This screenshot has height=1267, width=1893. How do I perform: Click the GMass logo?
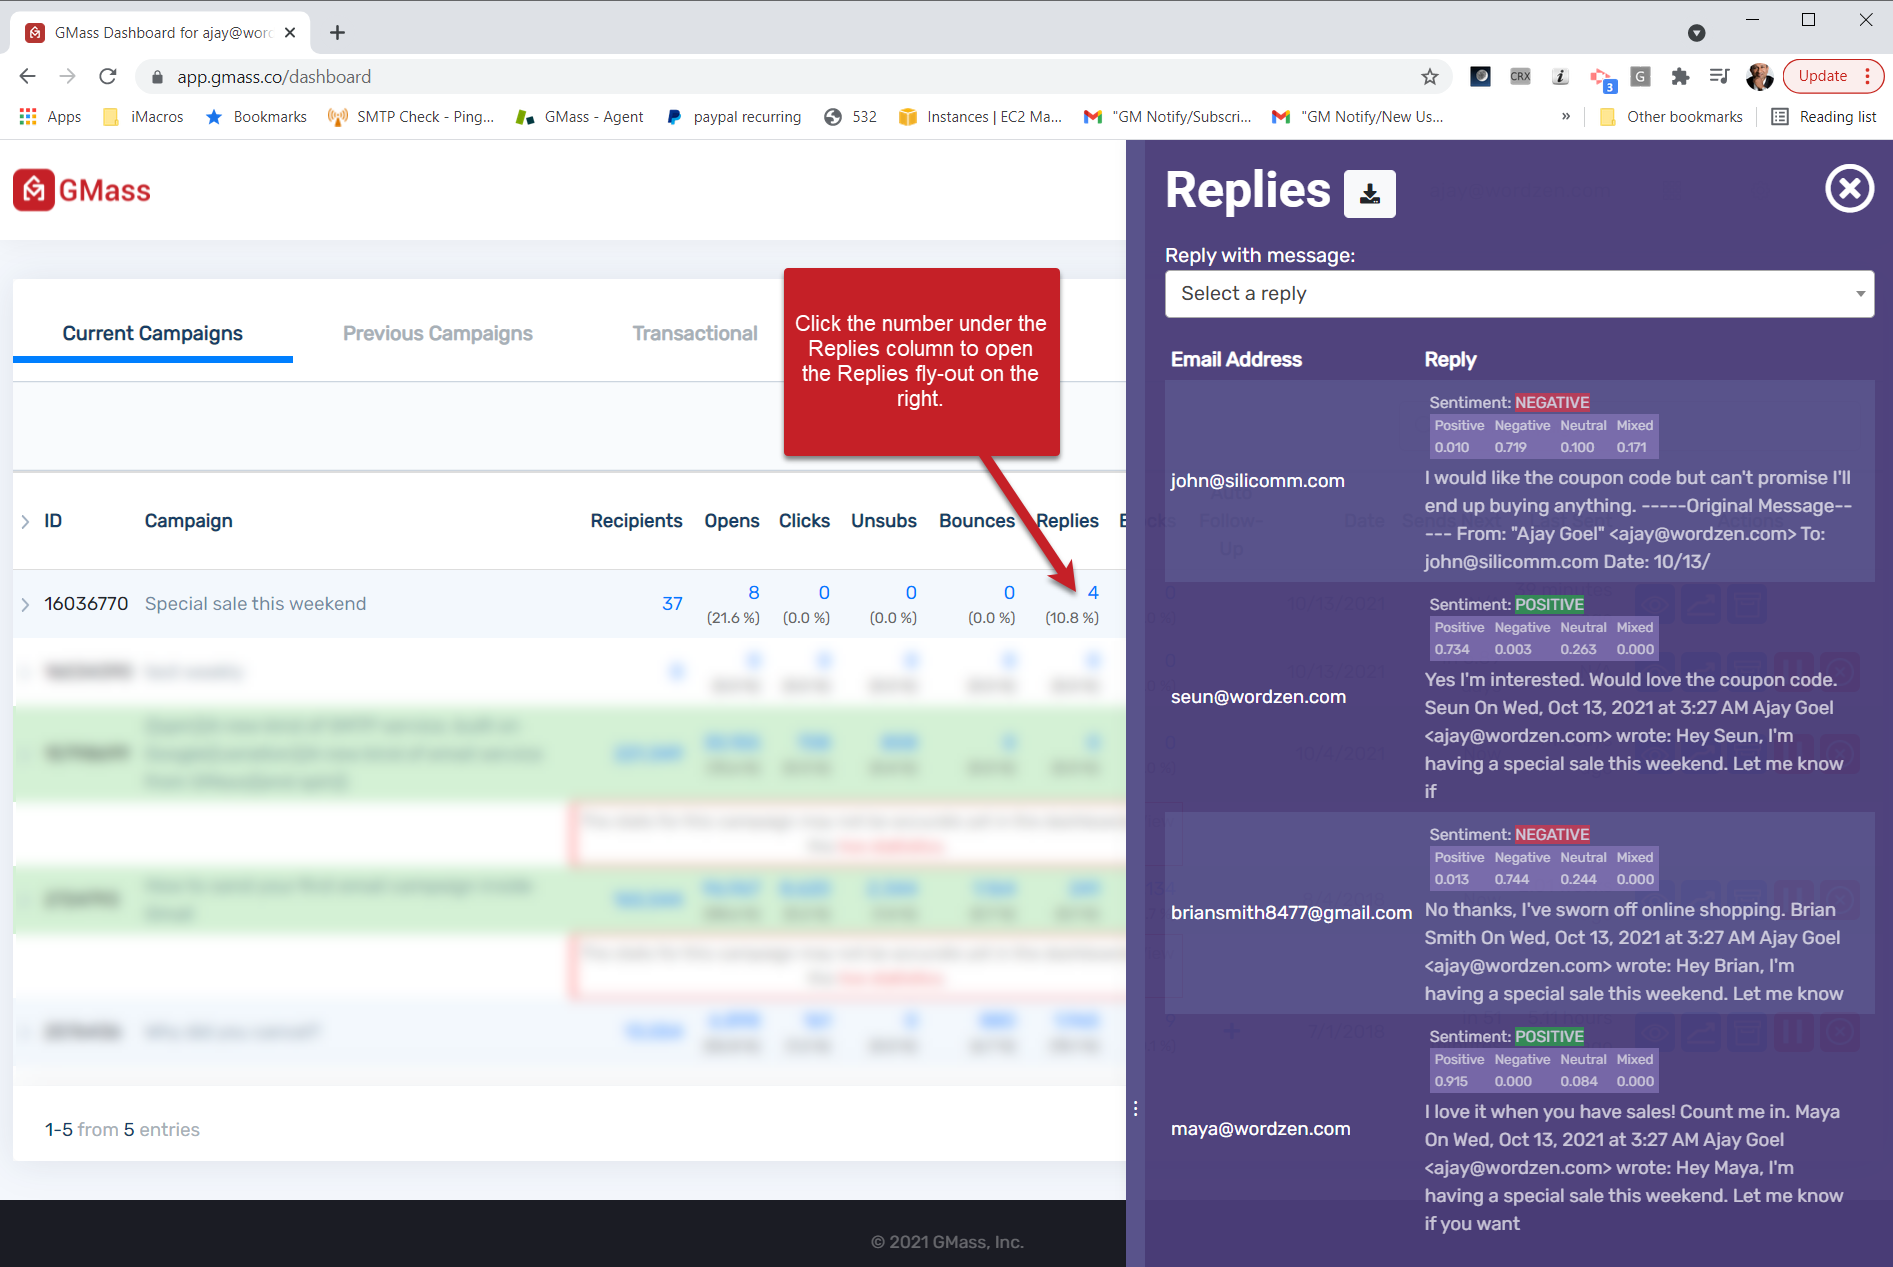[82, 190]
